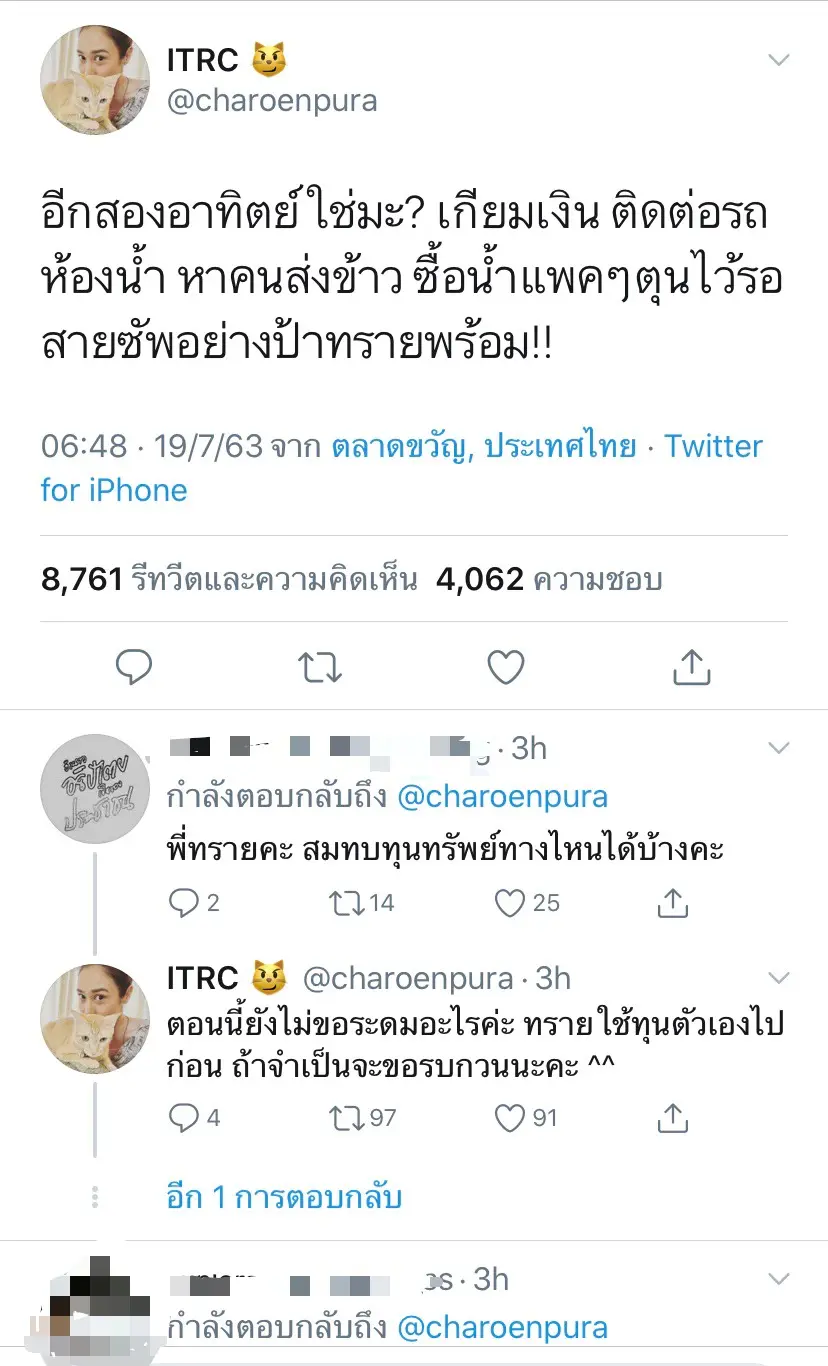Show the 1 more reply link
The height and width of the screenshot is (1366, 828).
[x=284, y=1197]
